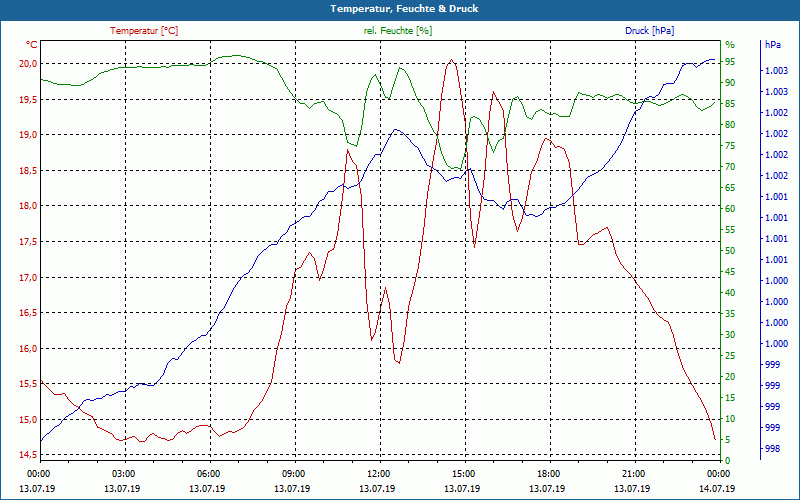Click the '14.07.19' date label

click(x=717, y=488)
